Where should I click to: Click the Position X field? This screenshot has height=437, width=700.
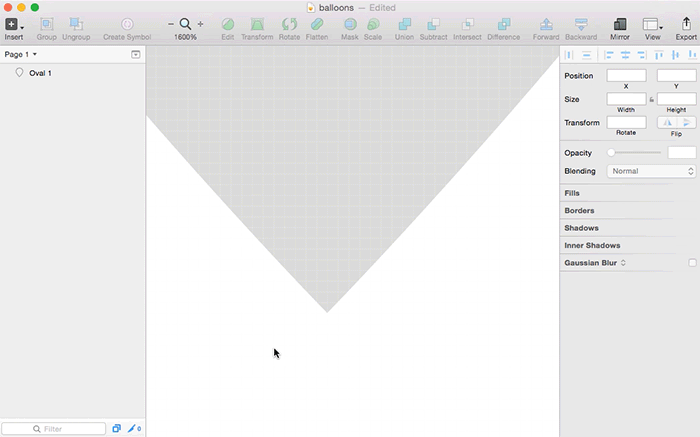tap(626, 75)
